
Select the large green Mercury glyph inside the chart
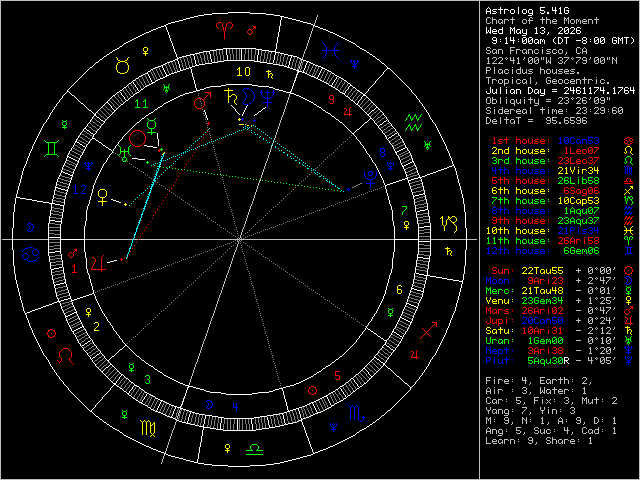pos(151,126)
